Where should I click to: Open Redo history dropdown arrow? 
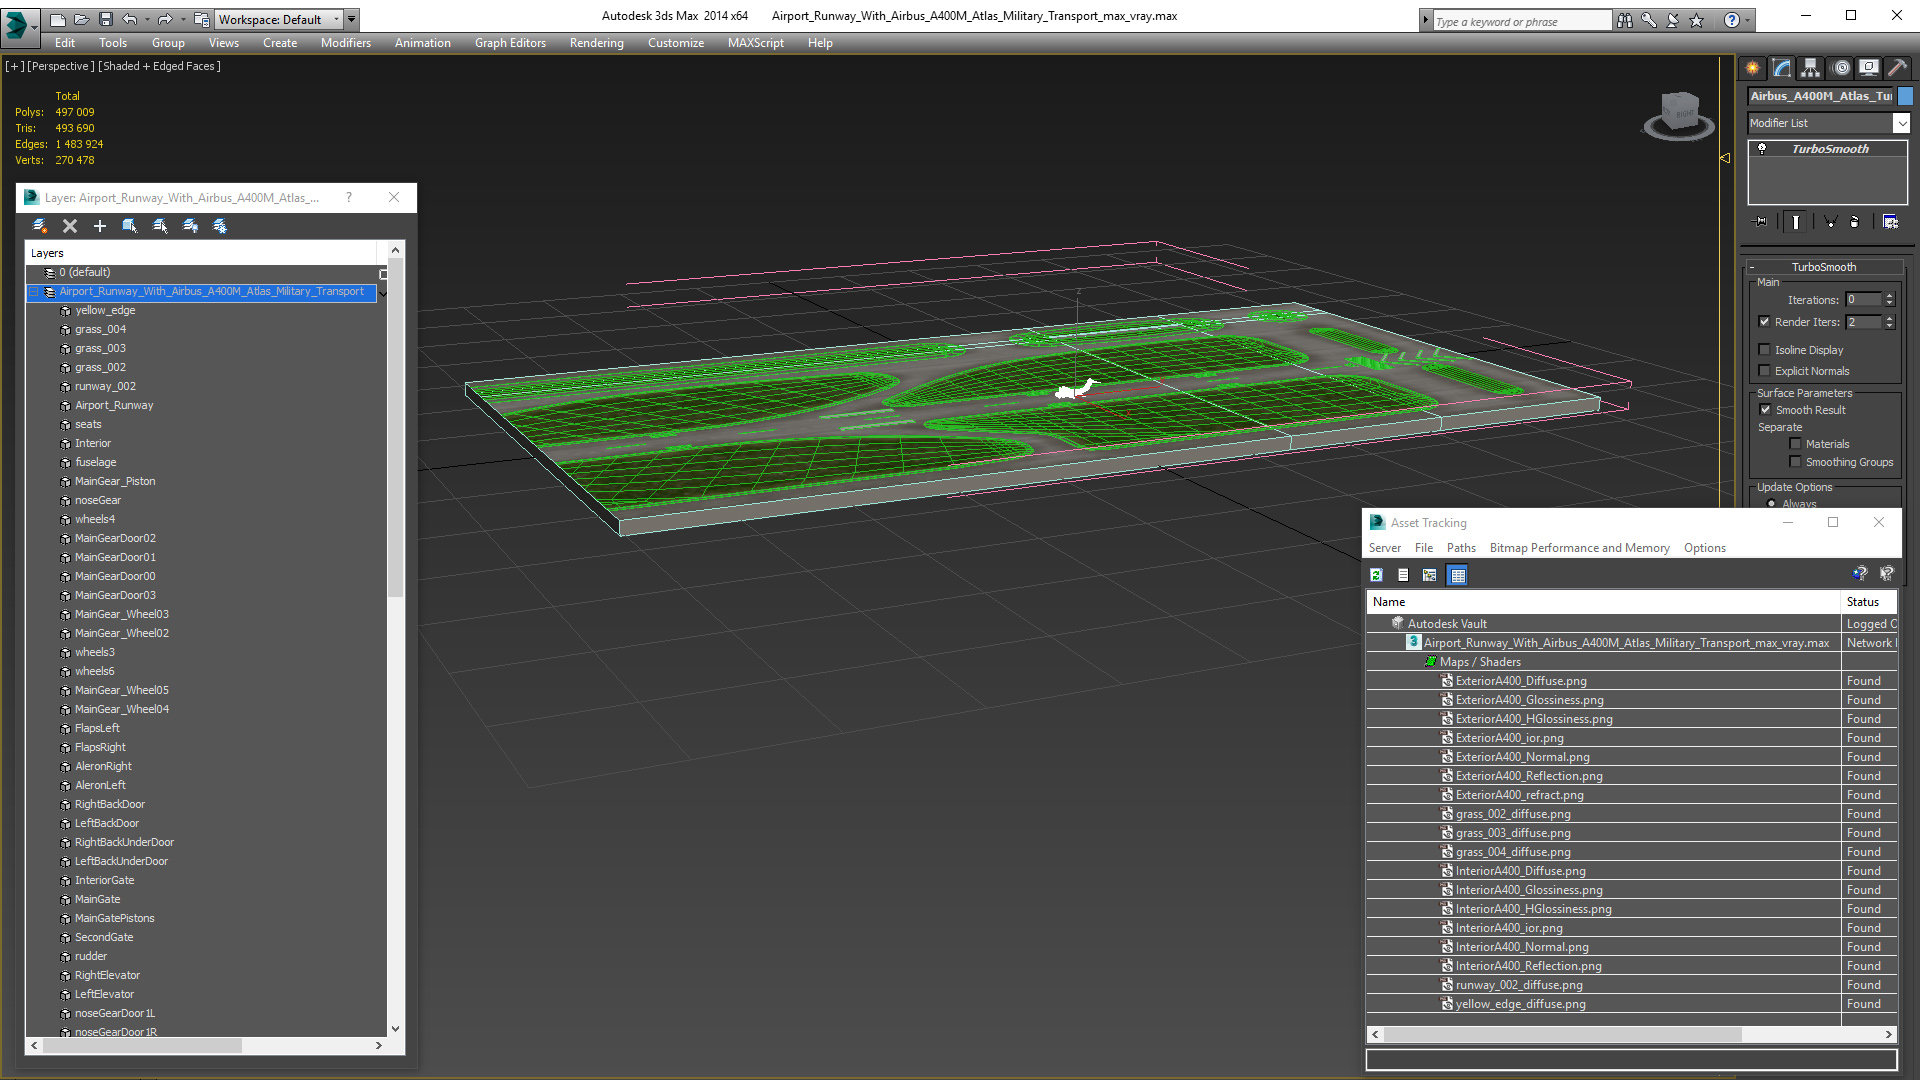tap(182, 19)
